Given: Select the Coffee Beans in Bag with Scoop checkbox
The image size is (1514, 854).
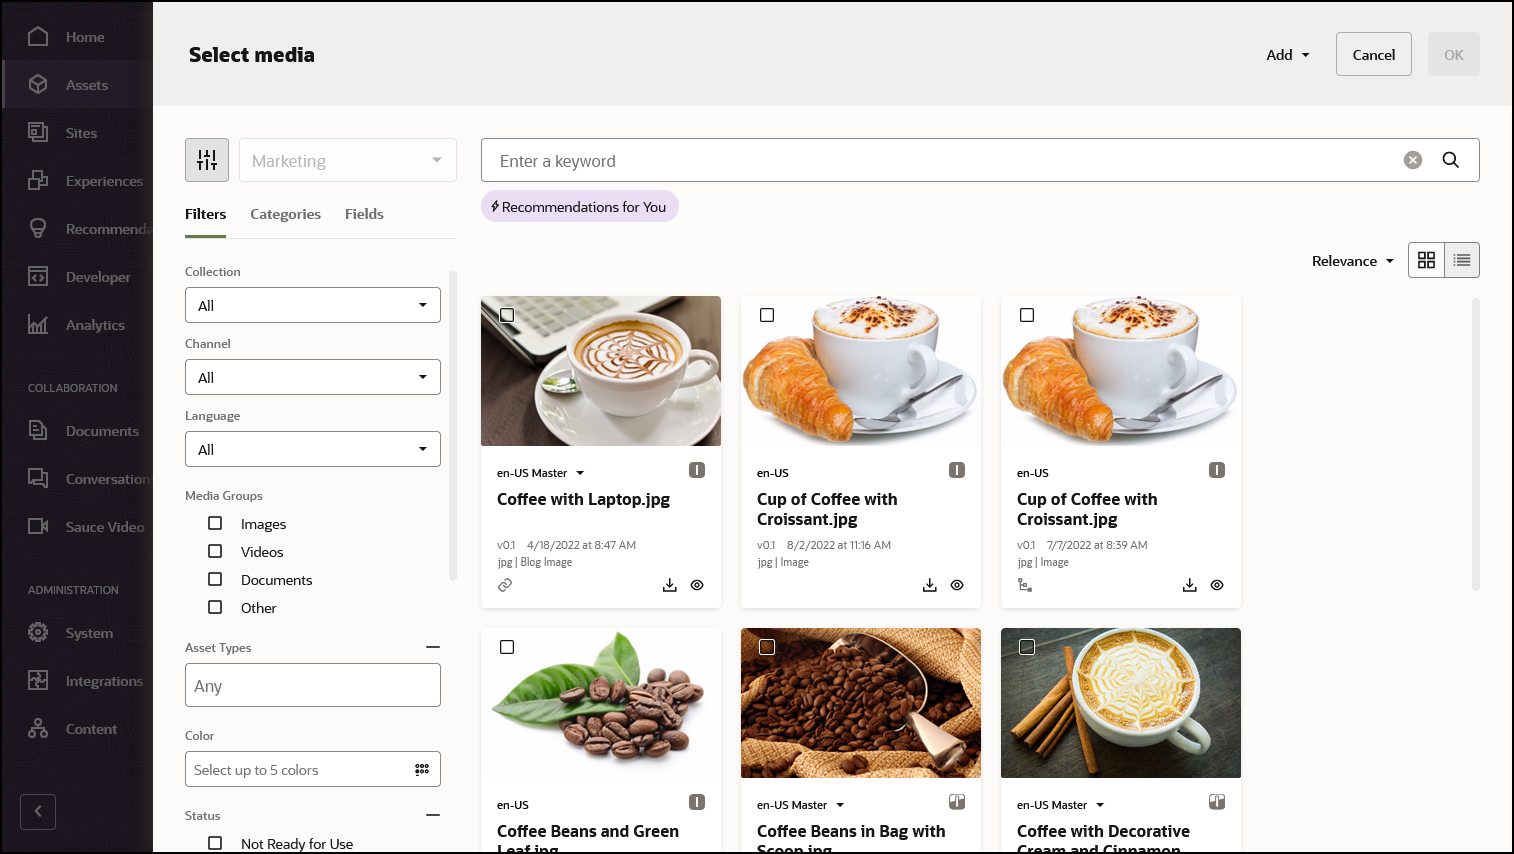Looking at the screenshot, I should [767, 647].
